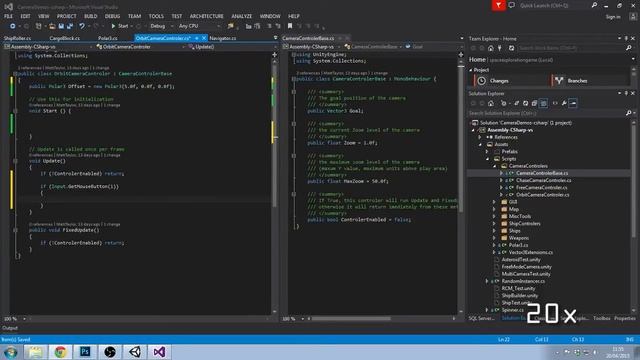Click the Changes link in Team Explorer

499,81
